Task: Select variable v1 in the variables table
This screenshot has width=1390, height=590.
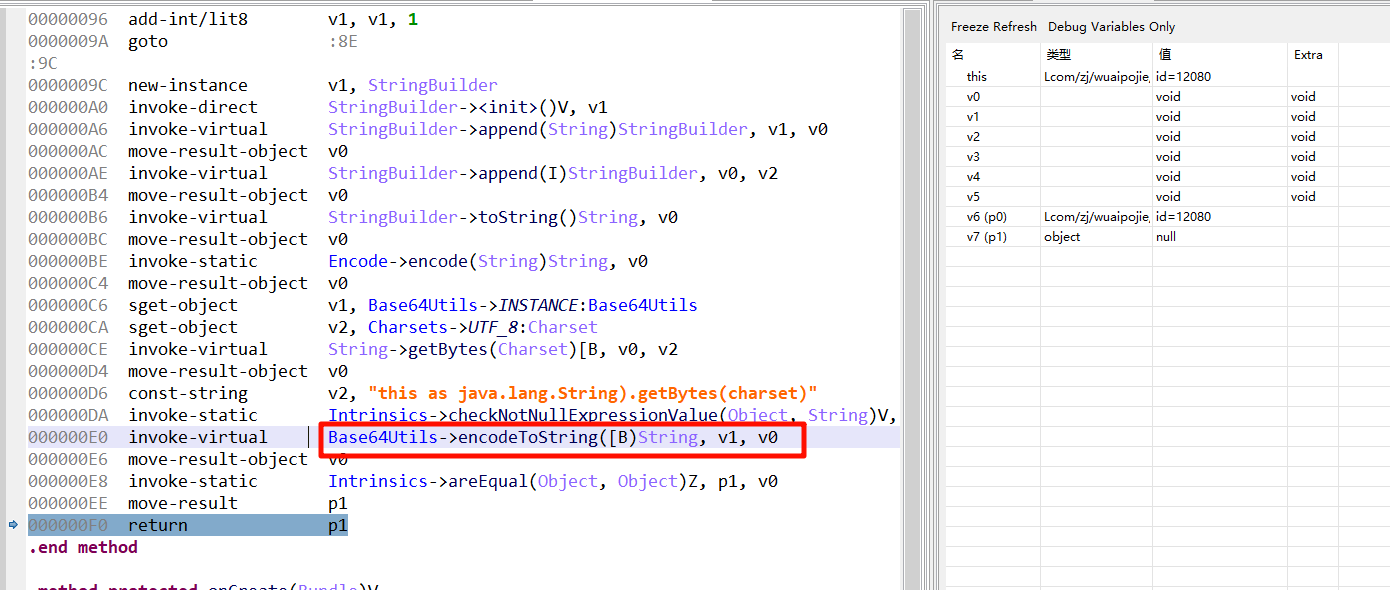Action: click(1167, 117)
